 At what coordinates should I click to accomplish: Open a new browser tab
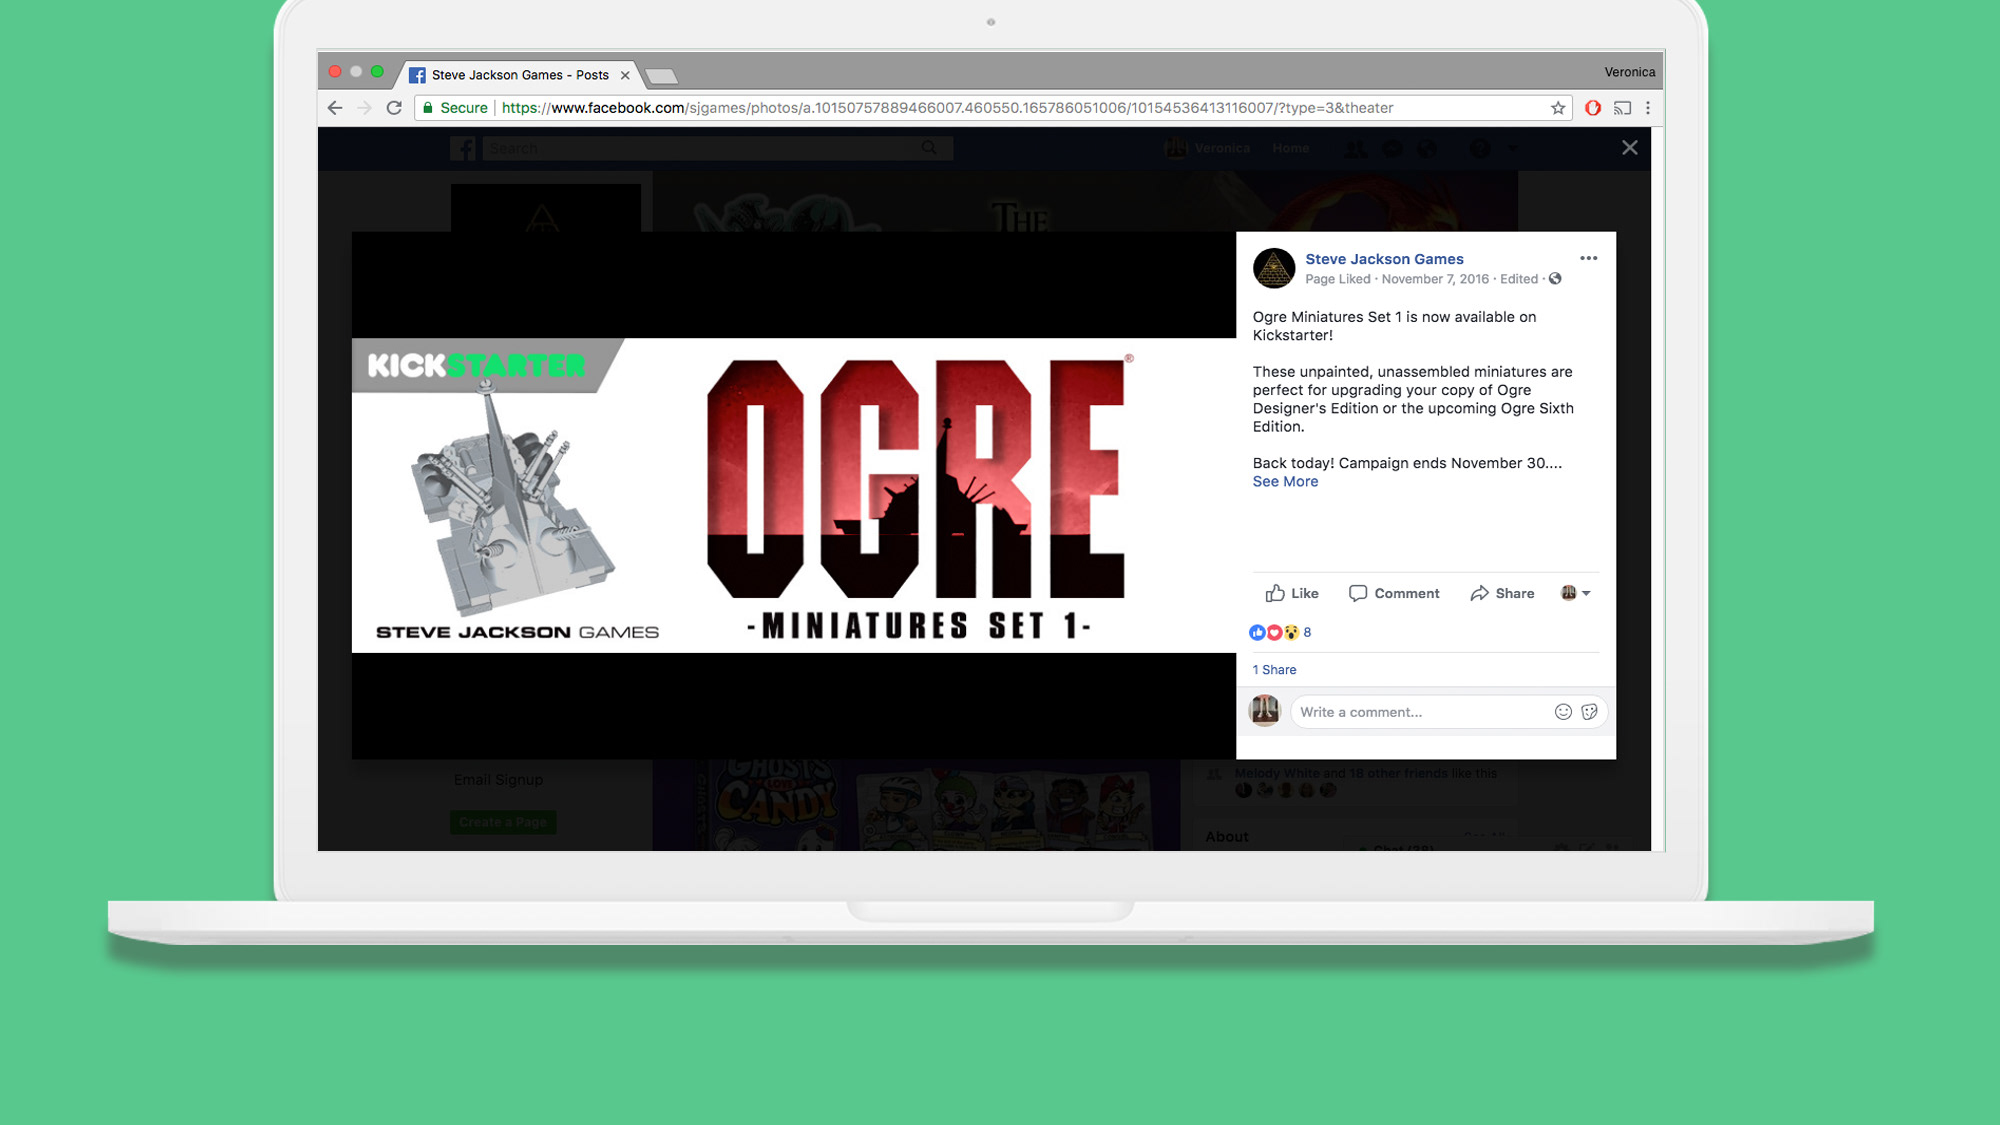pos(661,76)
